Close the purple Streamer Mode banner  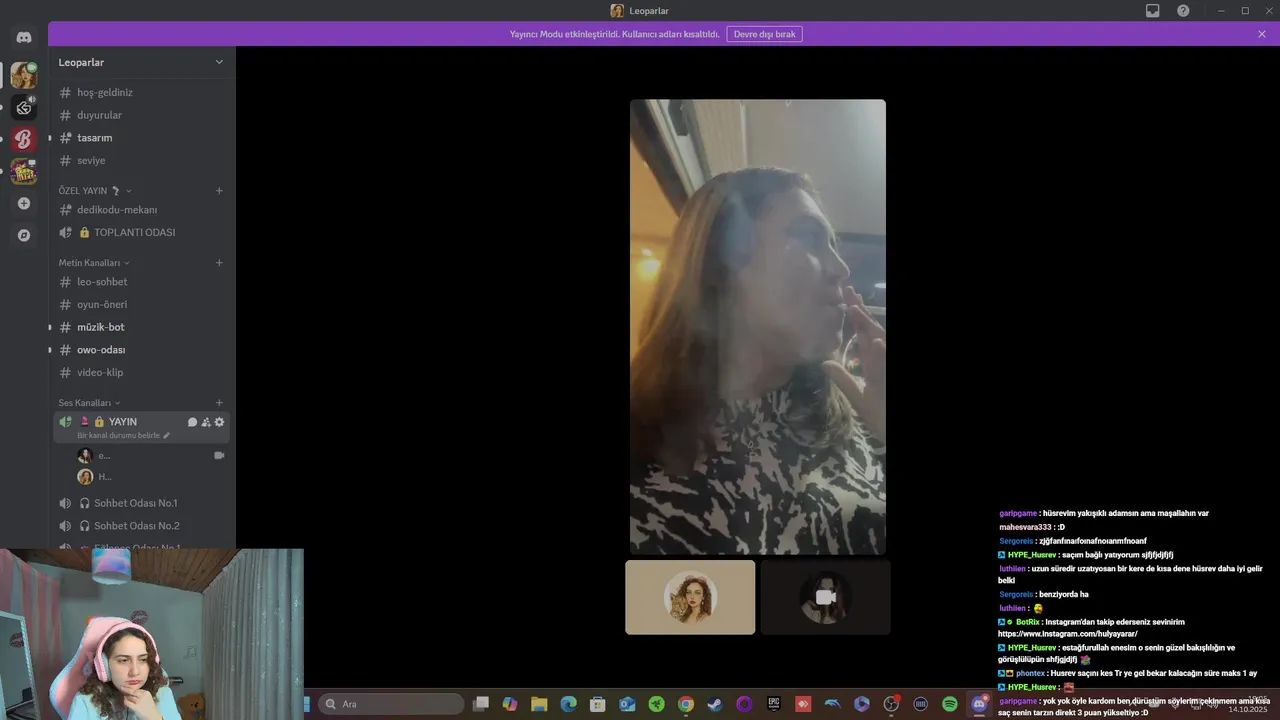coord(1262,34)
